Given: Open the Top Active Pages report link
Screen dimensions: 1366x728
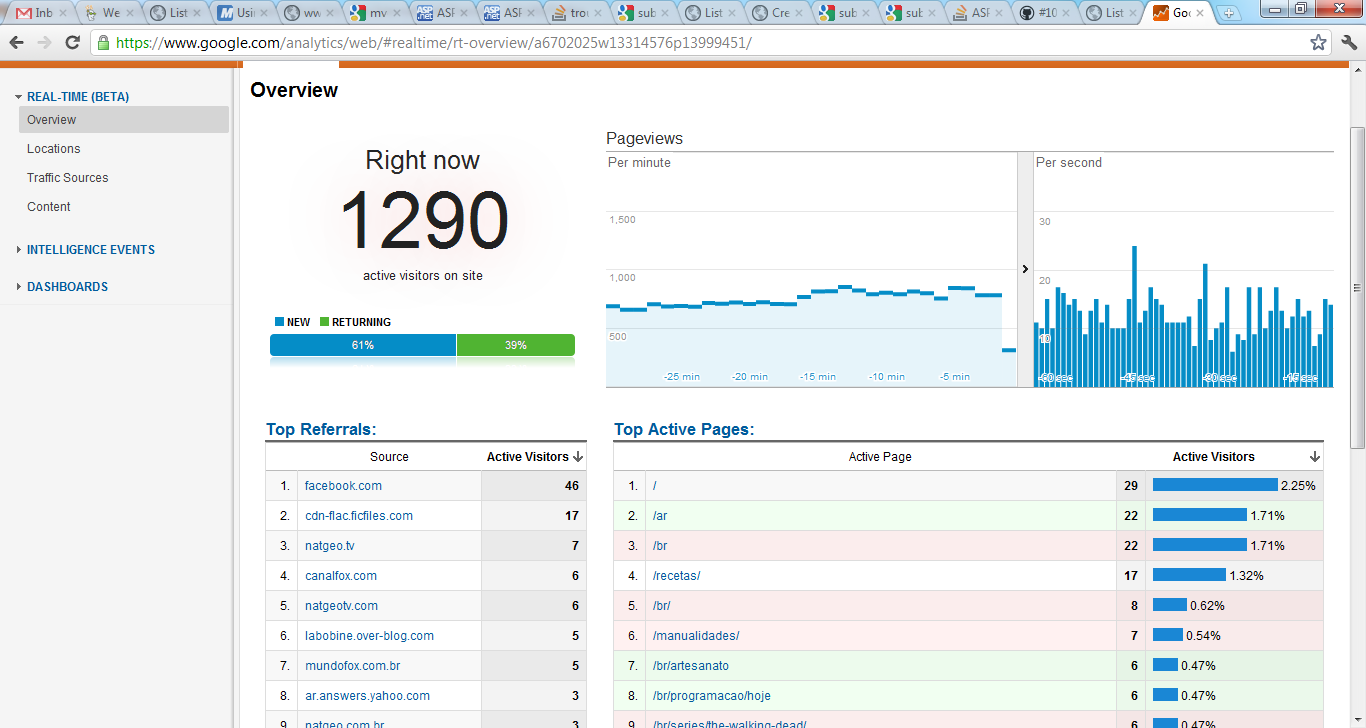Looking at the screenshot, I should 684,430.
